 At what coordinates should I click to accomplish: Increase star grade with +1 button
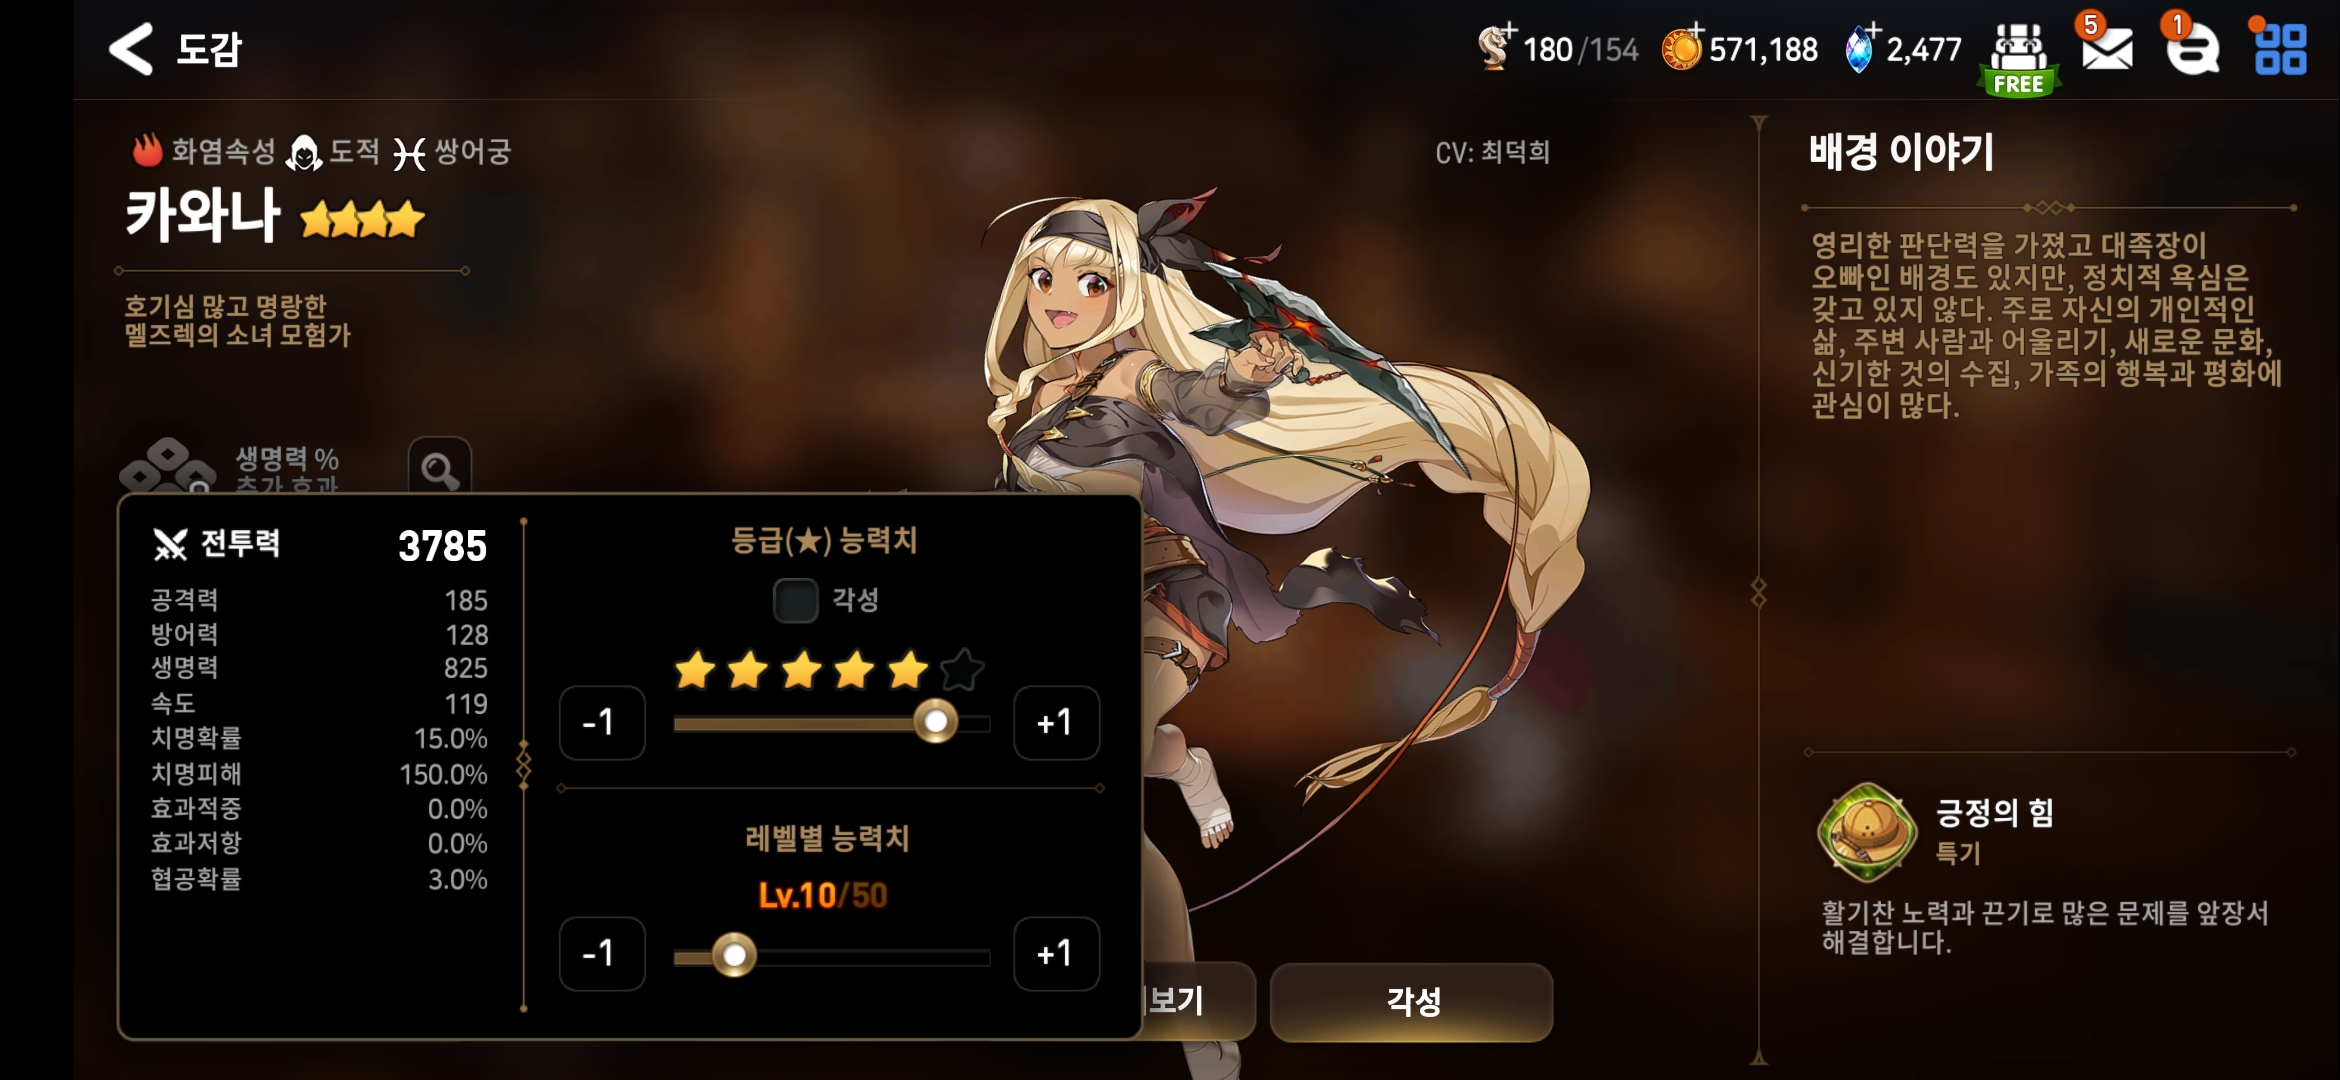[x=1056, y=723]
